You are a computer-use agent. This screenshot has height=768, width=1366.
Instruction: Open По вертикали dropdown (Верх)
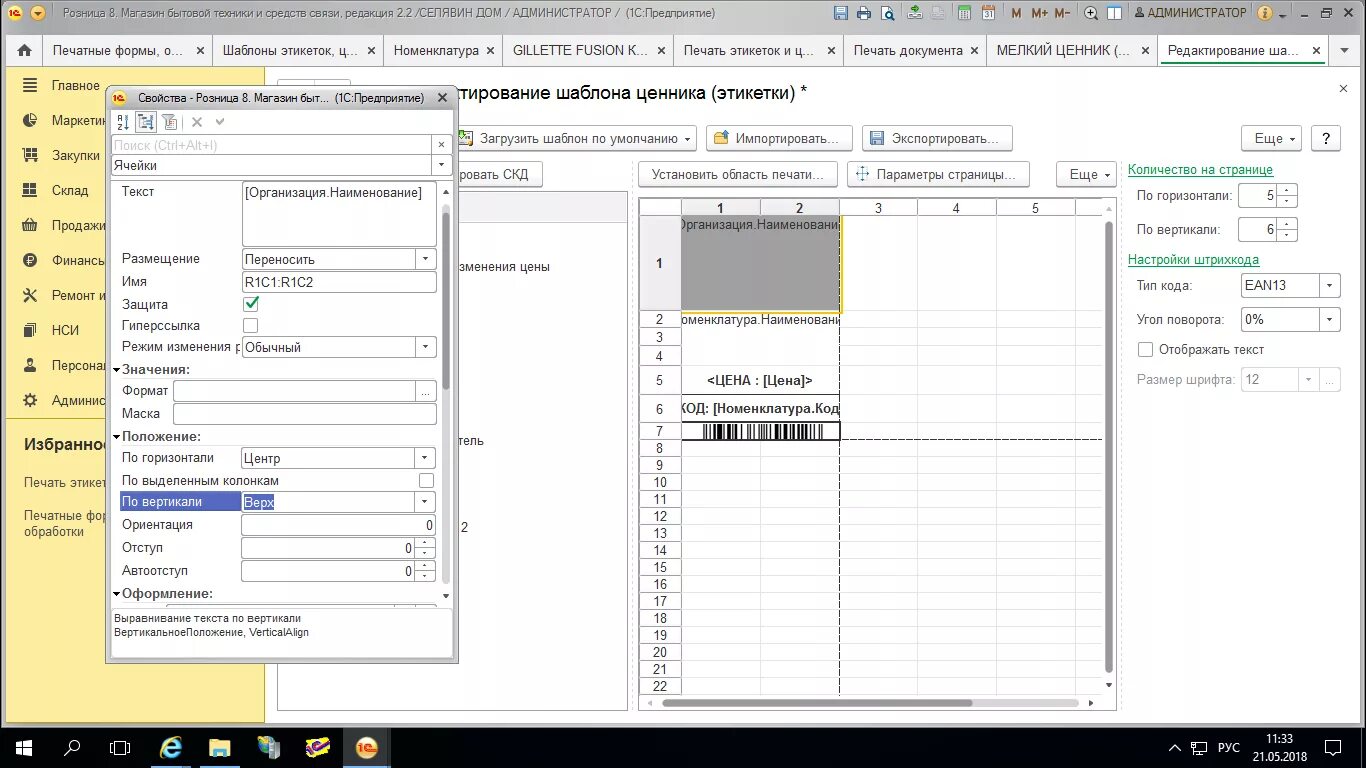426,502
